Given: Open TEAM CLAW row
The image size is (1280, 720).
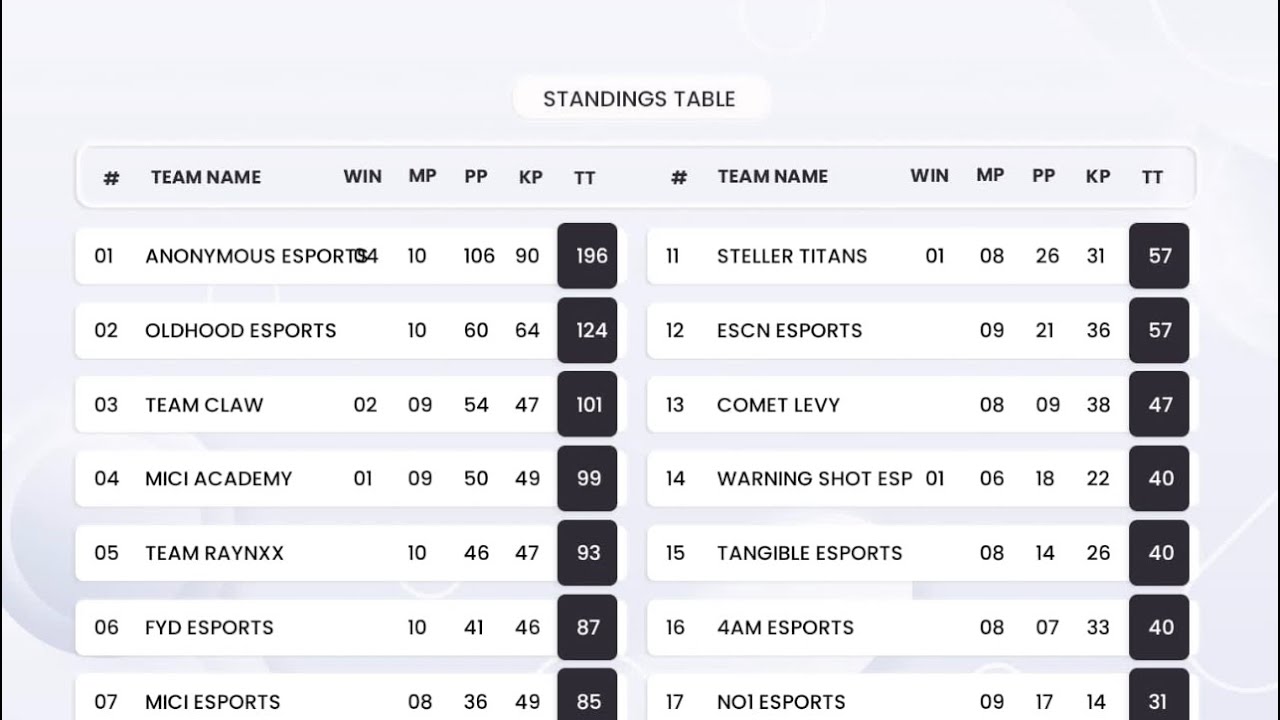Looking at the screenshot, I should coord(346,405).
